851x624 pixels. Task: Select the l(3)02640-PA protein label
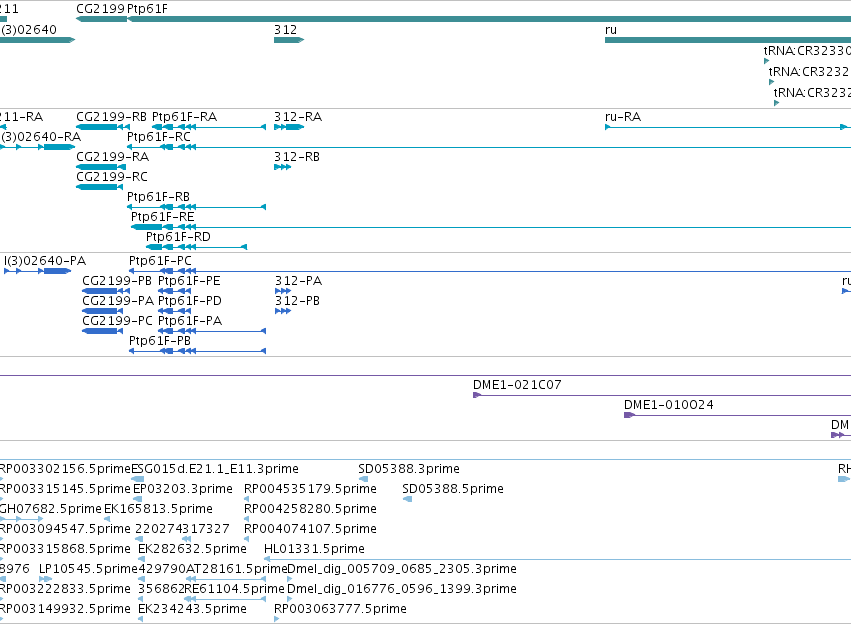(x=45, y=261)
